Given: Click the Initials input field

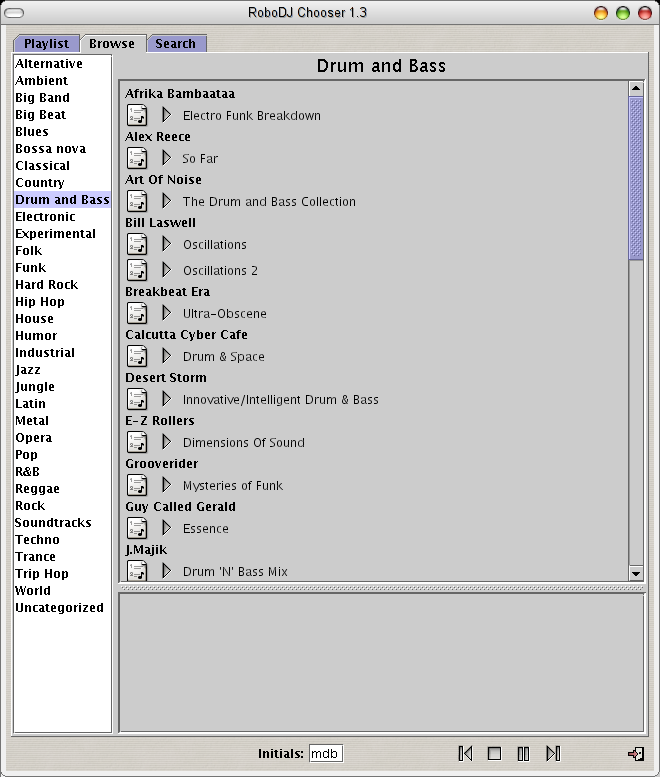Looking at the screenshot, I should click(325, 753).
